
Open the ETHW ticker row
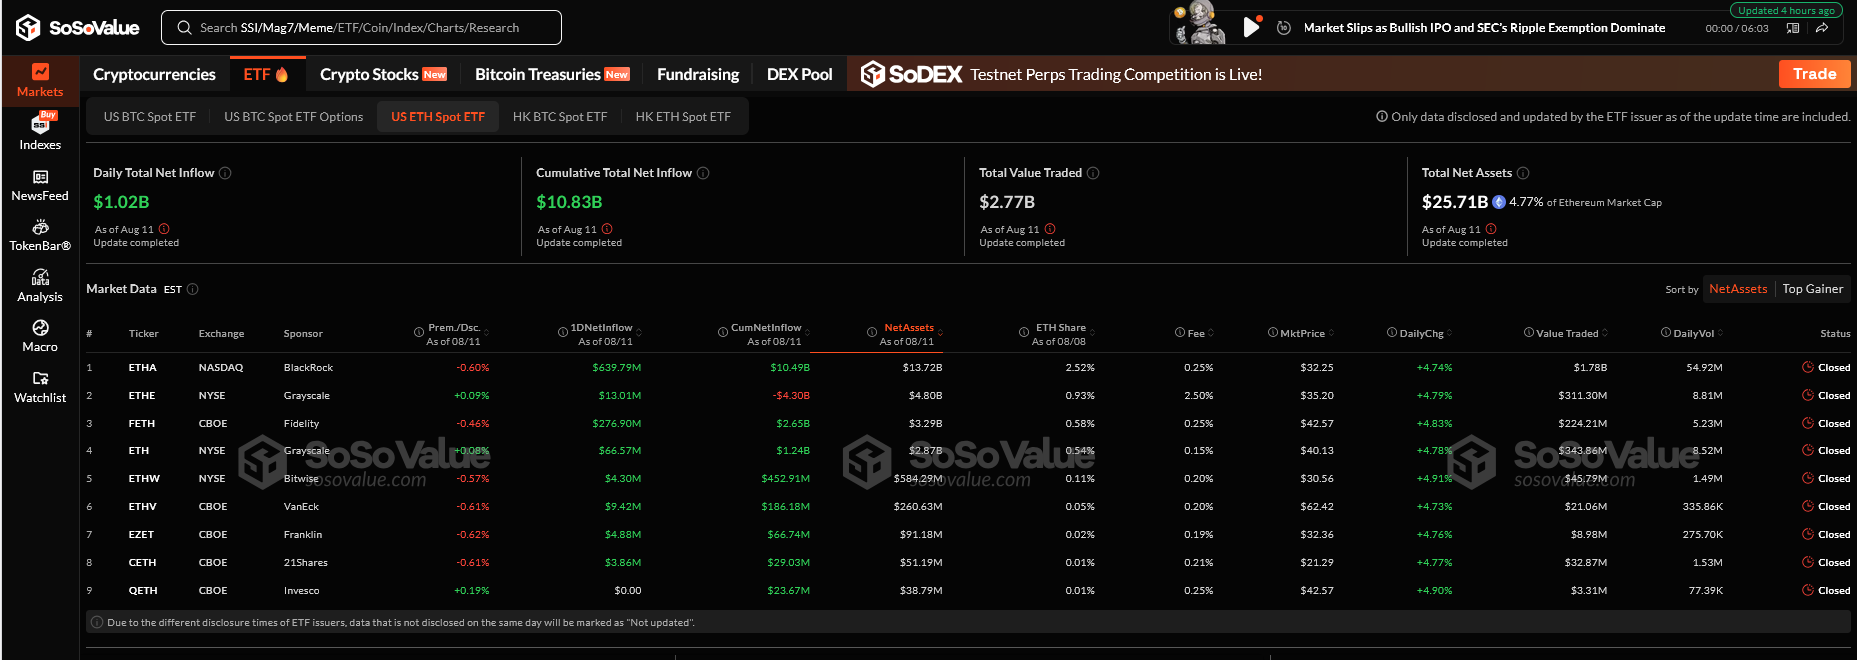click(x=968, y=479)
